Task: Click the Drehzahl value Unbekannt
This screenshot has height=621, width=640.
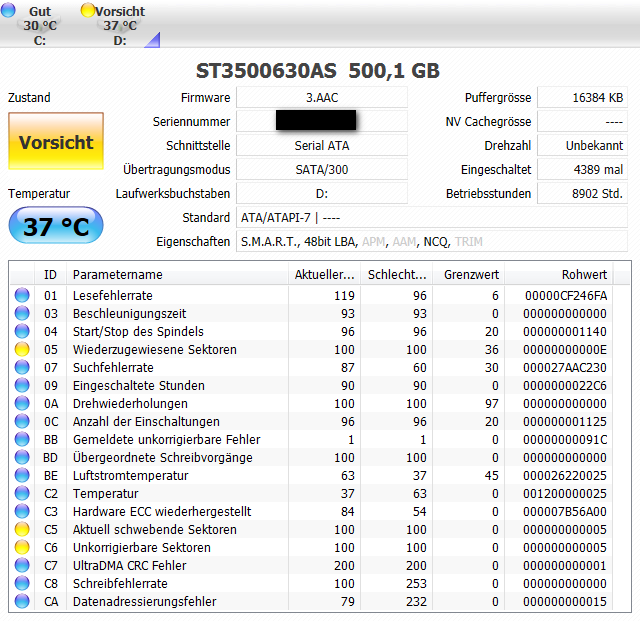Action: pos(582,145)
